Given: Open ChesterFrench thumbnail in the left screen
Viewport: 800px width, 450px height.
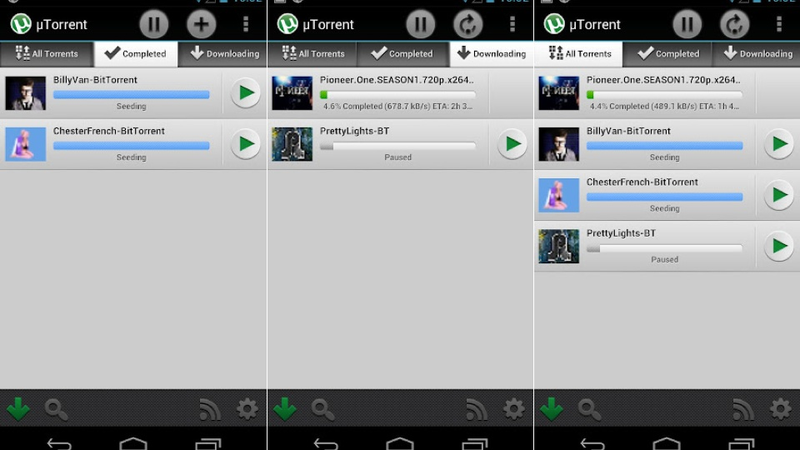Looking at the screenshot, I should pyautogui.click(x=26, y=144).
